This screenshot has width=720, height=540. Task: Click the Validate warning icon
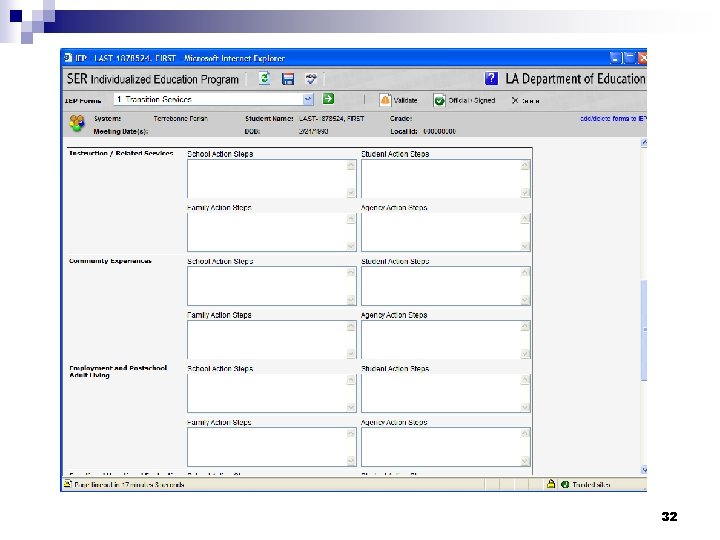(x=385, y=100)
